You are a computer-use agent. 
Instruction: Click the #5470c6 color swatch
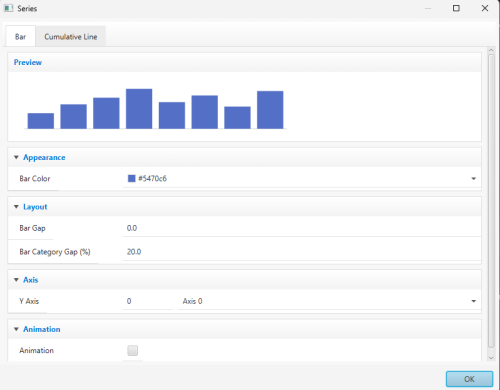132,178
